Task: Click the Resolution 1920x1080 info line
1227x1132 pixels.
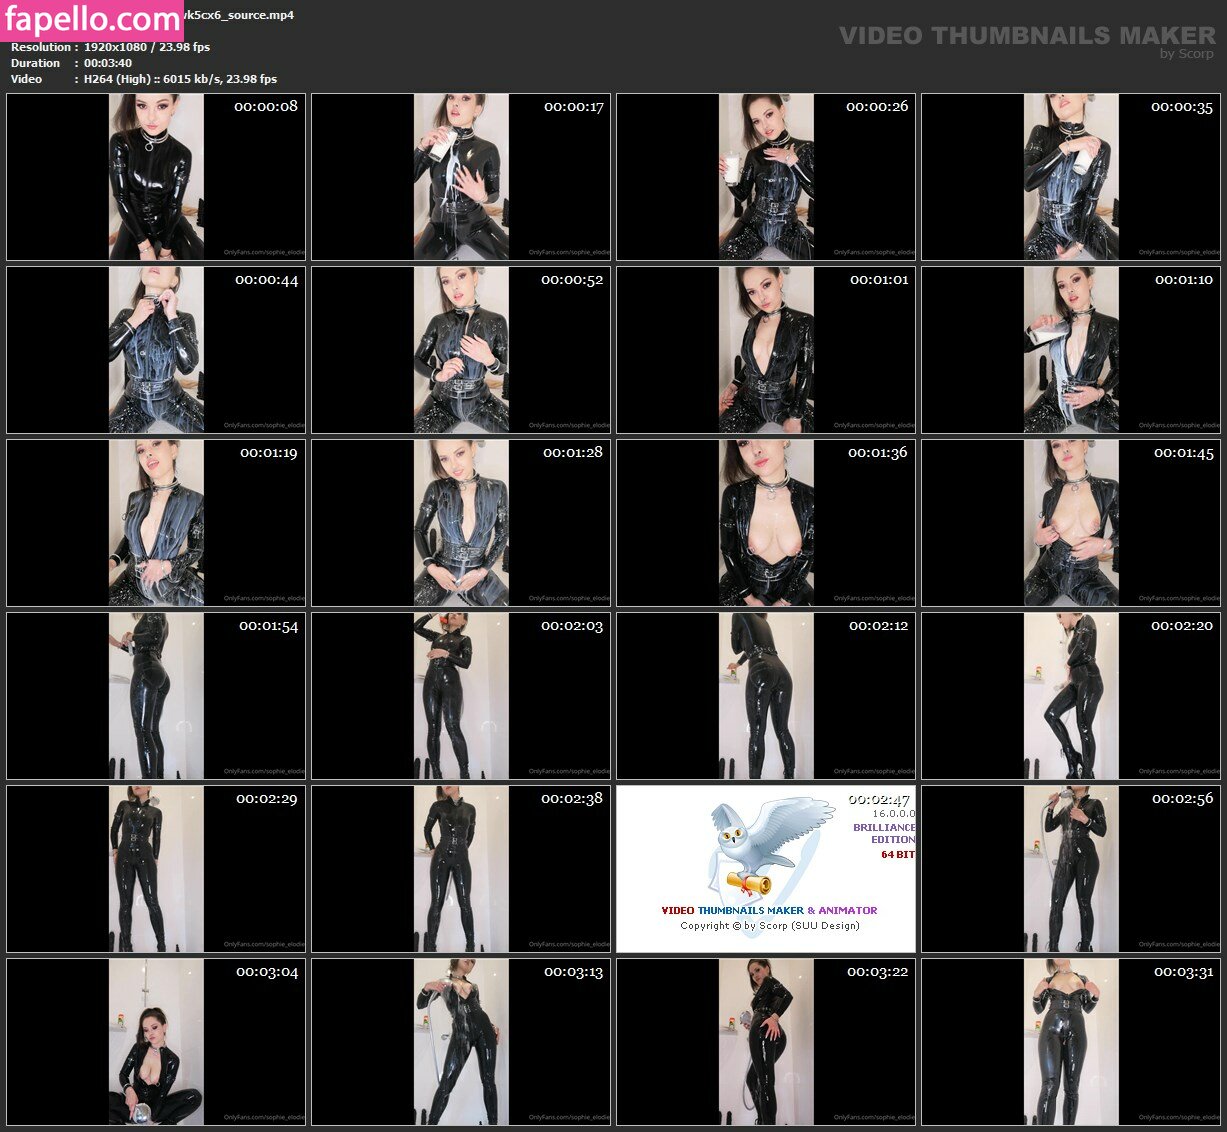Action: point(110,47)
